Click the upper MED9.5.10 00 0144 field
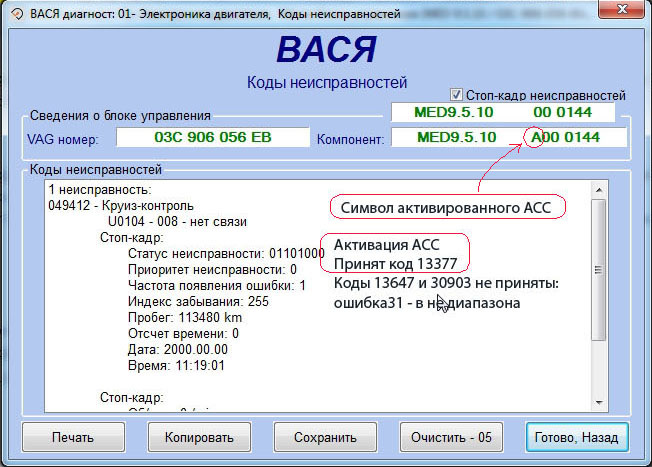652x467 pixels. point(503,112)
